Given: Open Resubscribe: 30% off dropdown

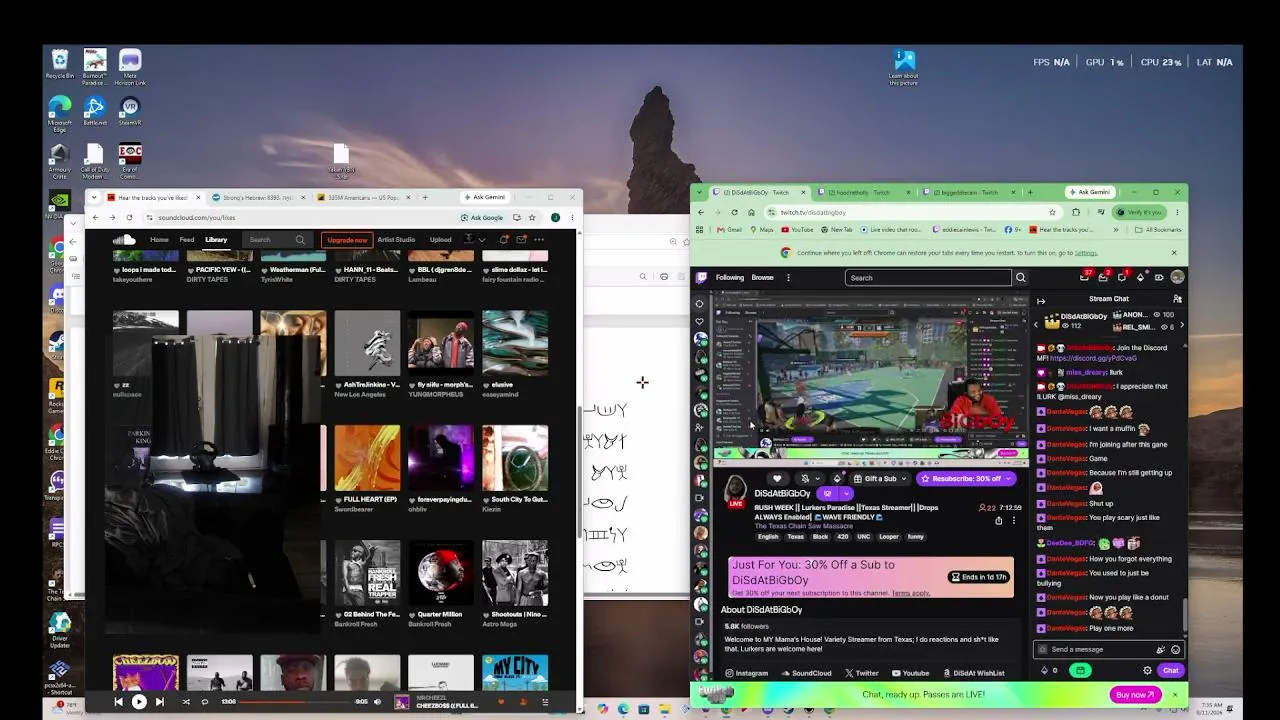Looking at the screenshot, I should 1009,479.
